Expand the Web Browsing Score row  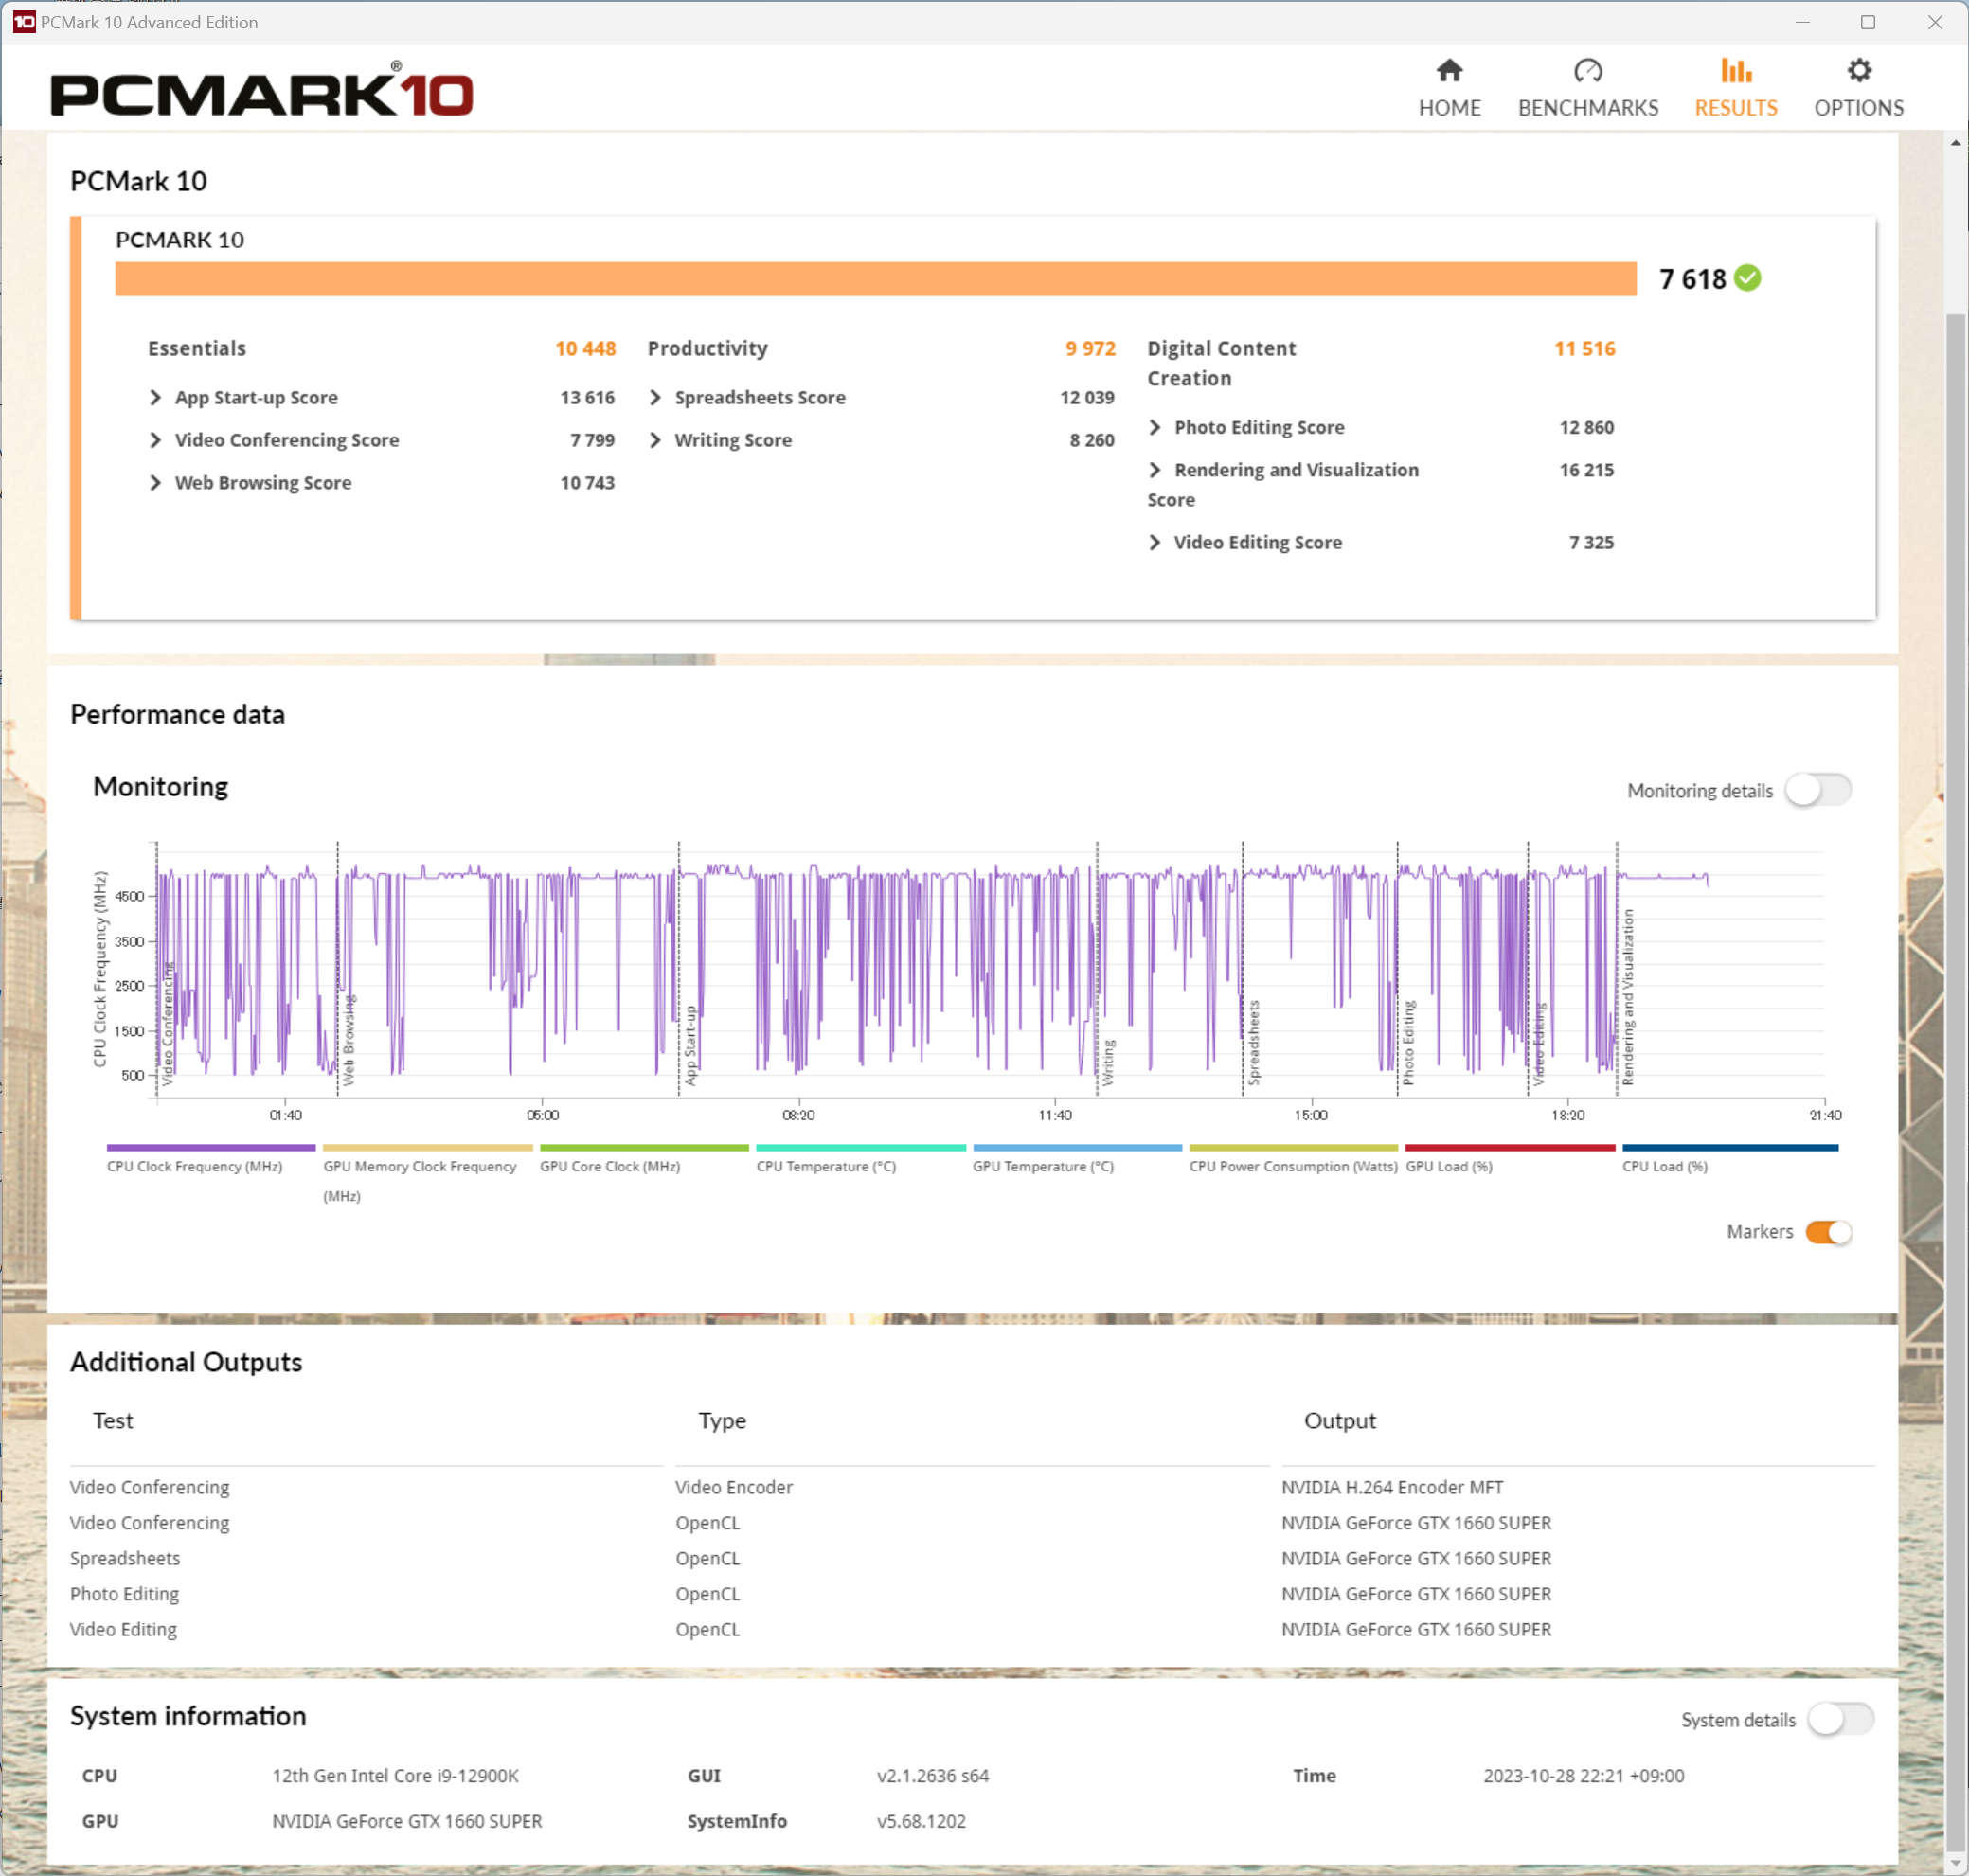(x=155, y=483)
